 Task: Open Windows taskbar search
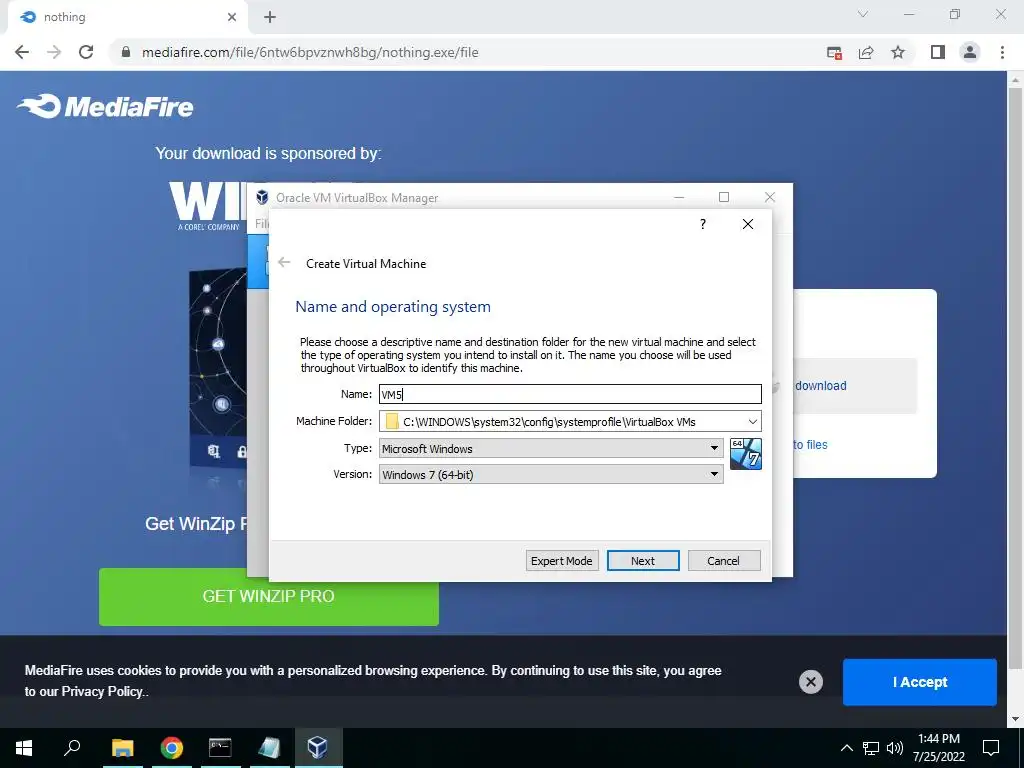coord(72,747)
